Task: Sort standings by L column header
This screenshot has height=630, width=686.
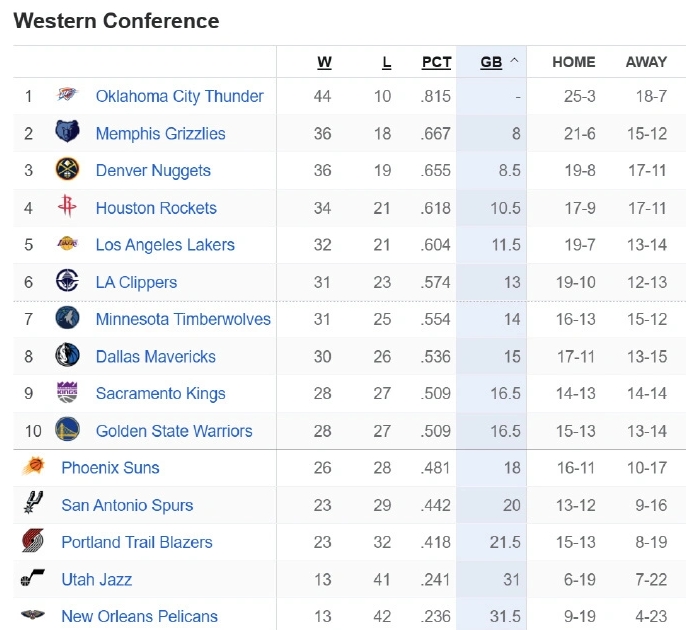Action: tap(386, 62)
